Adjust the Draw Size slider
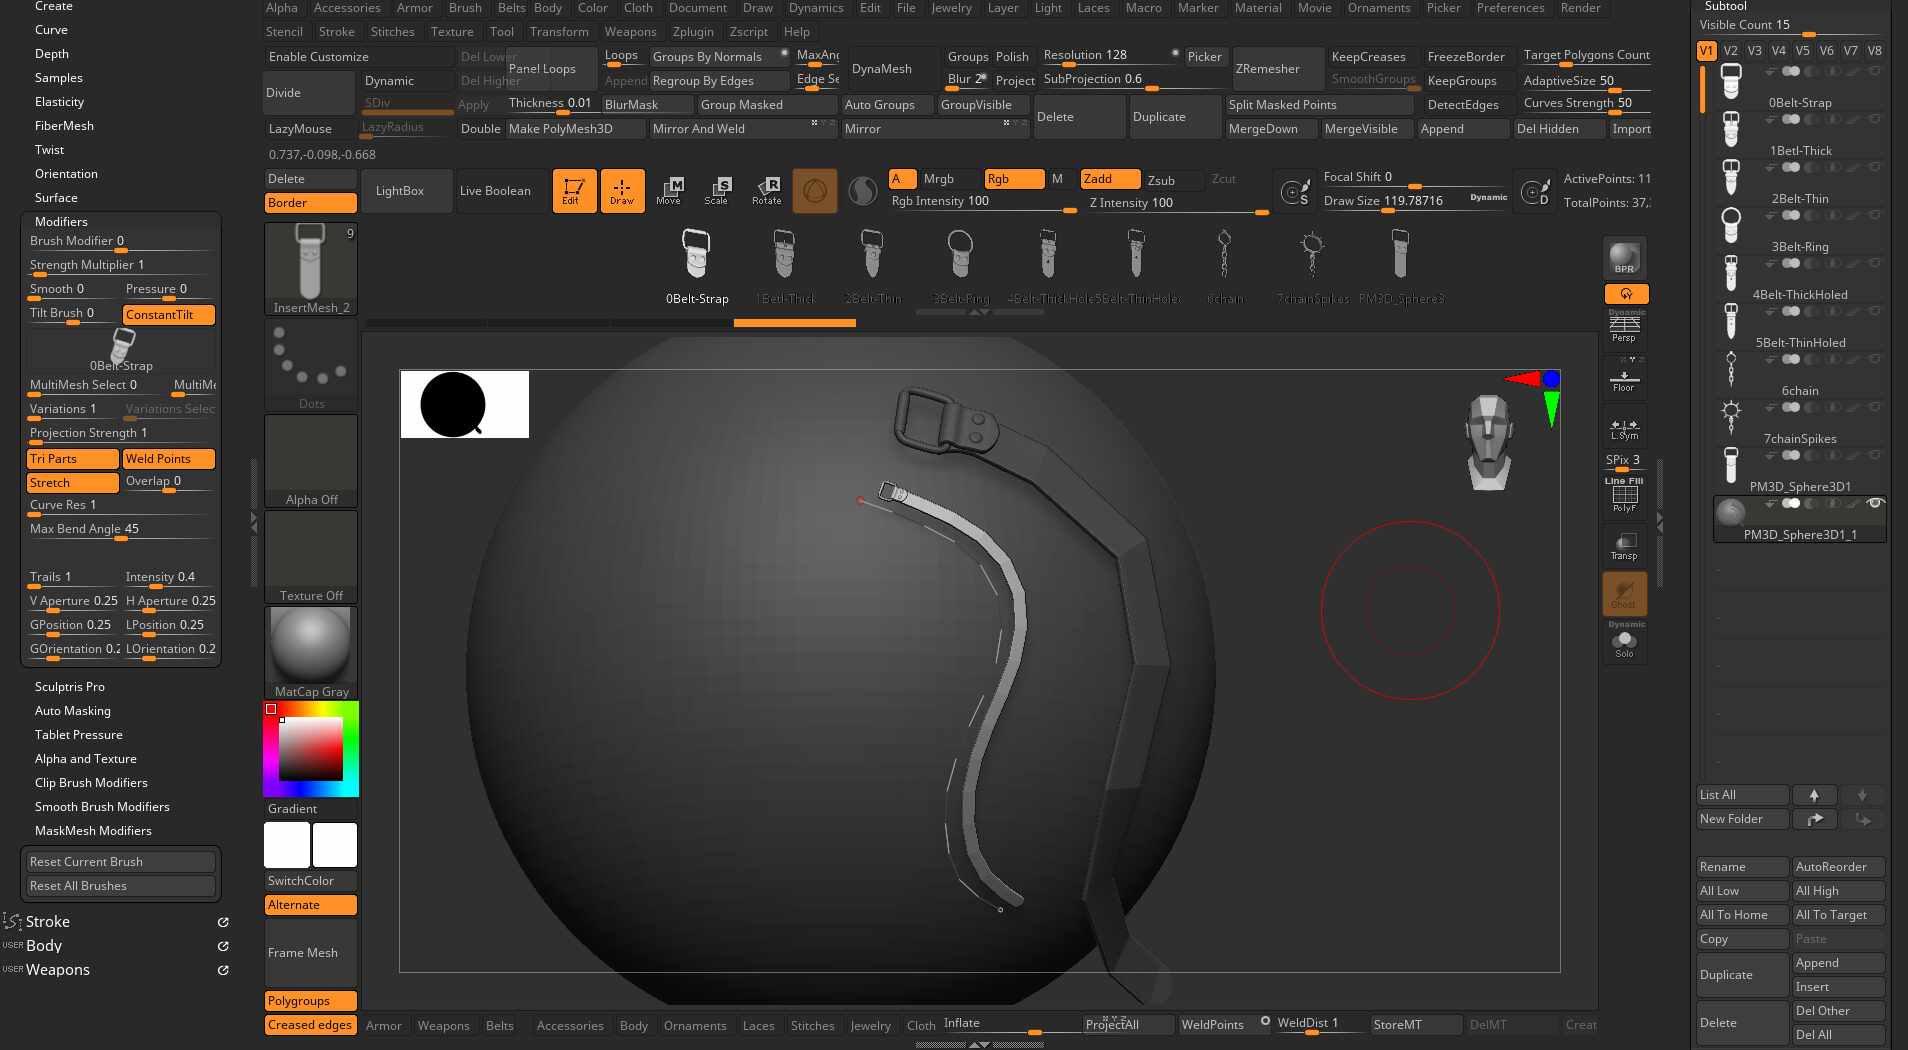Screen dimensions: 1908x1050 pyautogui.click(x=1414, y=201)
